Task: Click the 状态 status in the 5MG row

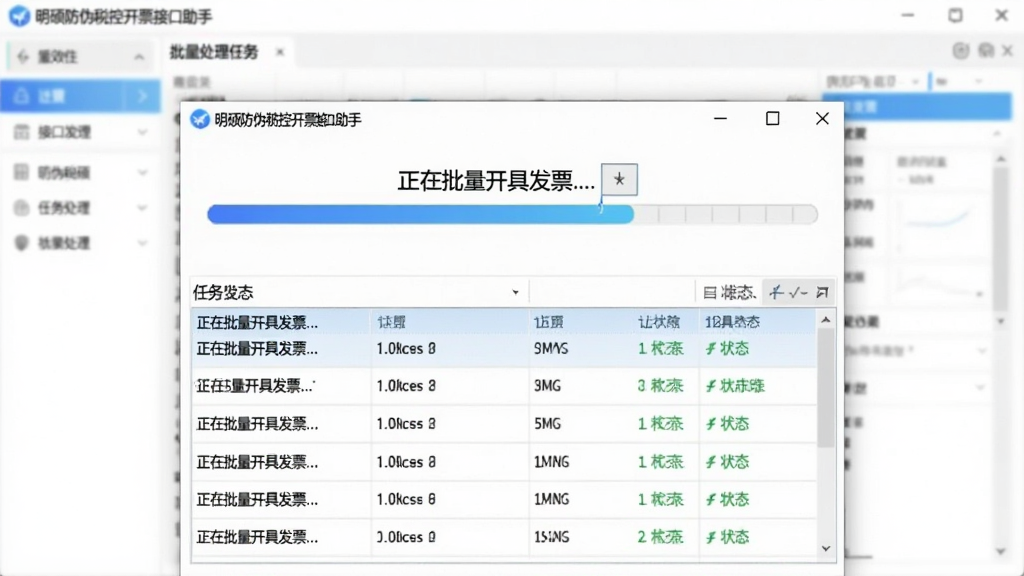Action: pos(734,424)
